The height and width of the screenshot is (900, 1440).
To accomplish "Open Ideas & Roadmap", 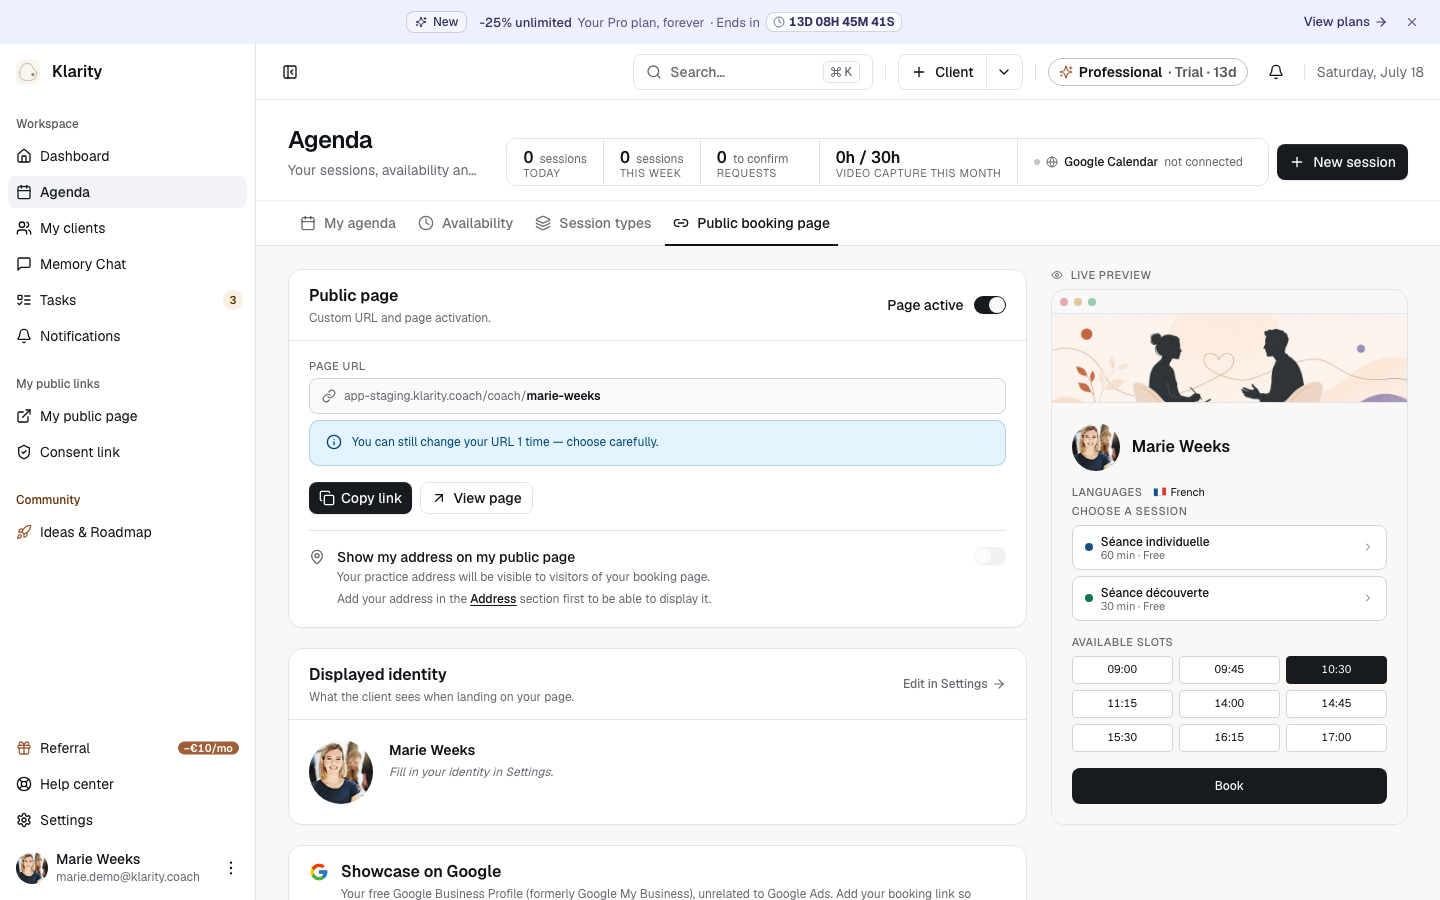I will (x=127, y=532).
